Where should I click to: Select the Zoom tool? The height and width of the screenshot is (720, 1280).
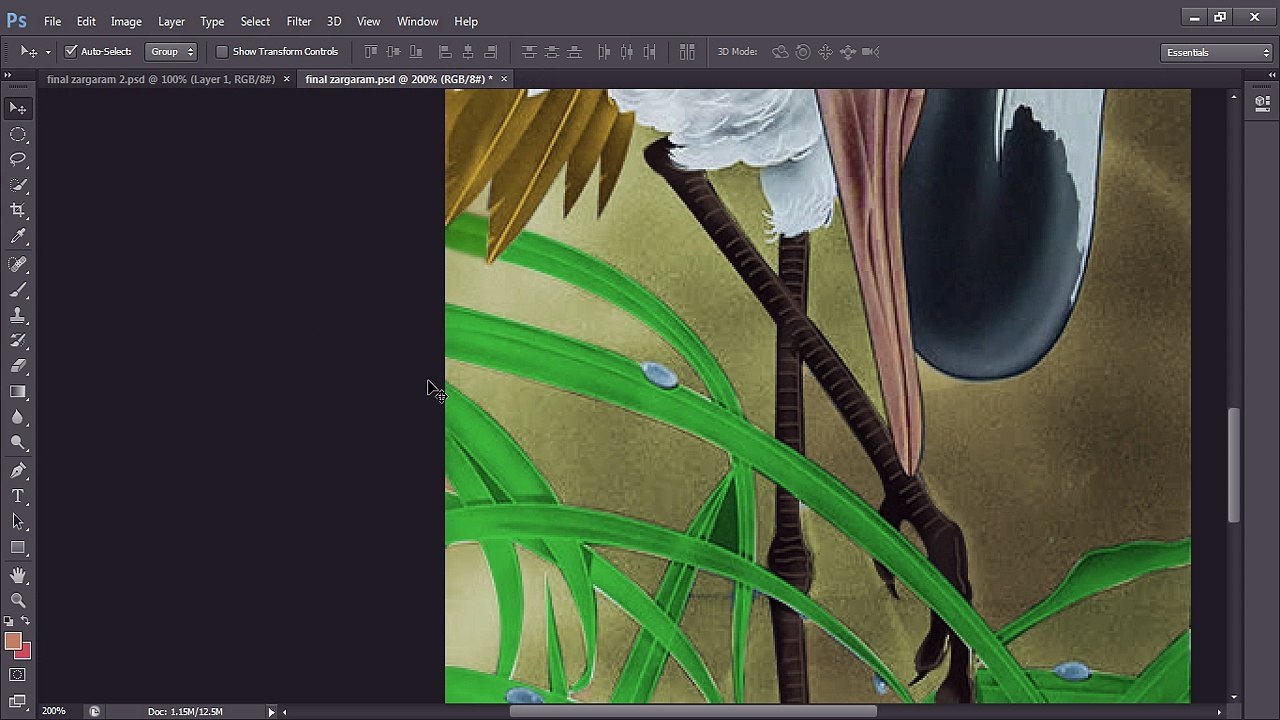(x=18, y=600)
